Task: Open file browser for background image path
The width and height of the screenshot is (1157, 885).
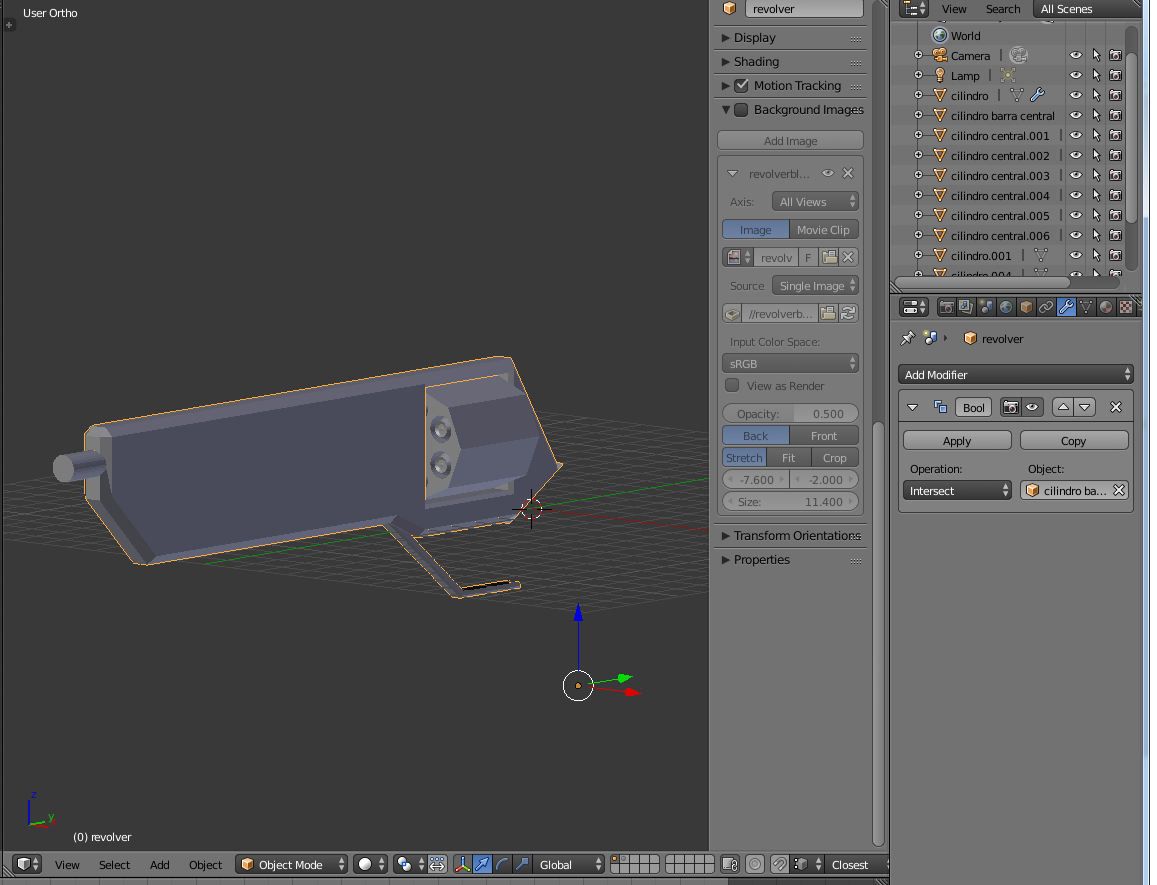Action: tap(828, 314)
